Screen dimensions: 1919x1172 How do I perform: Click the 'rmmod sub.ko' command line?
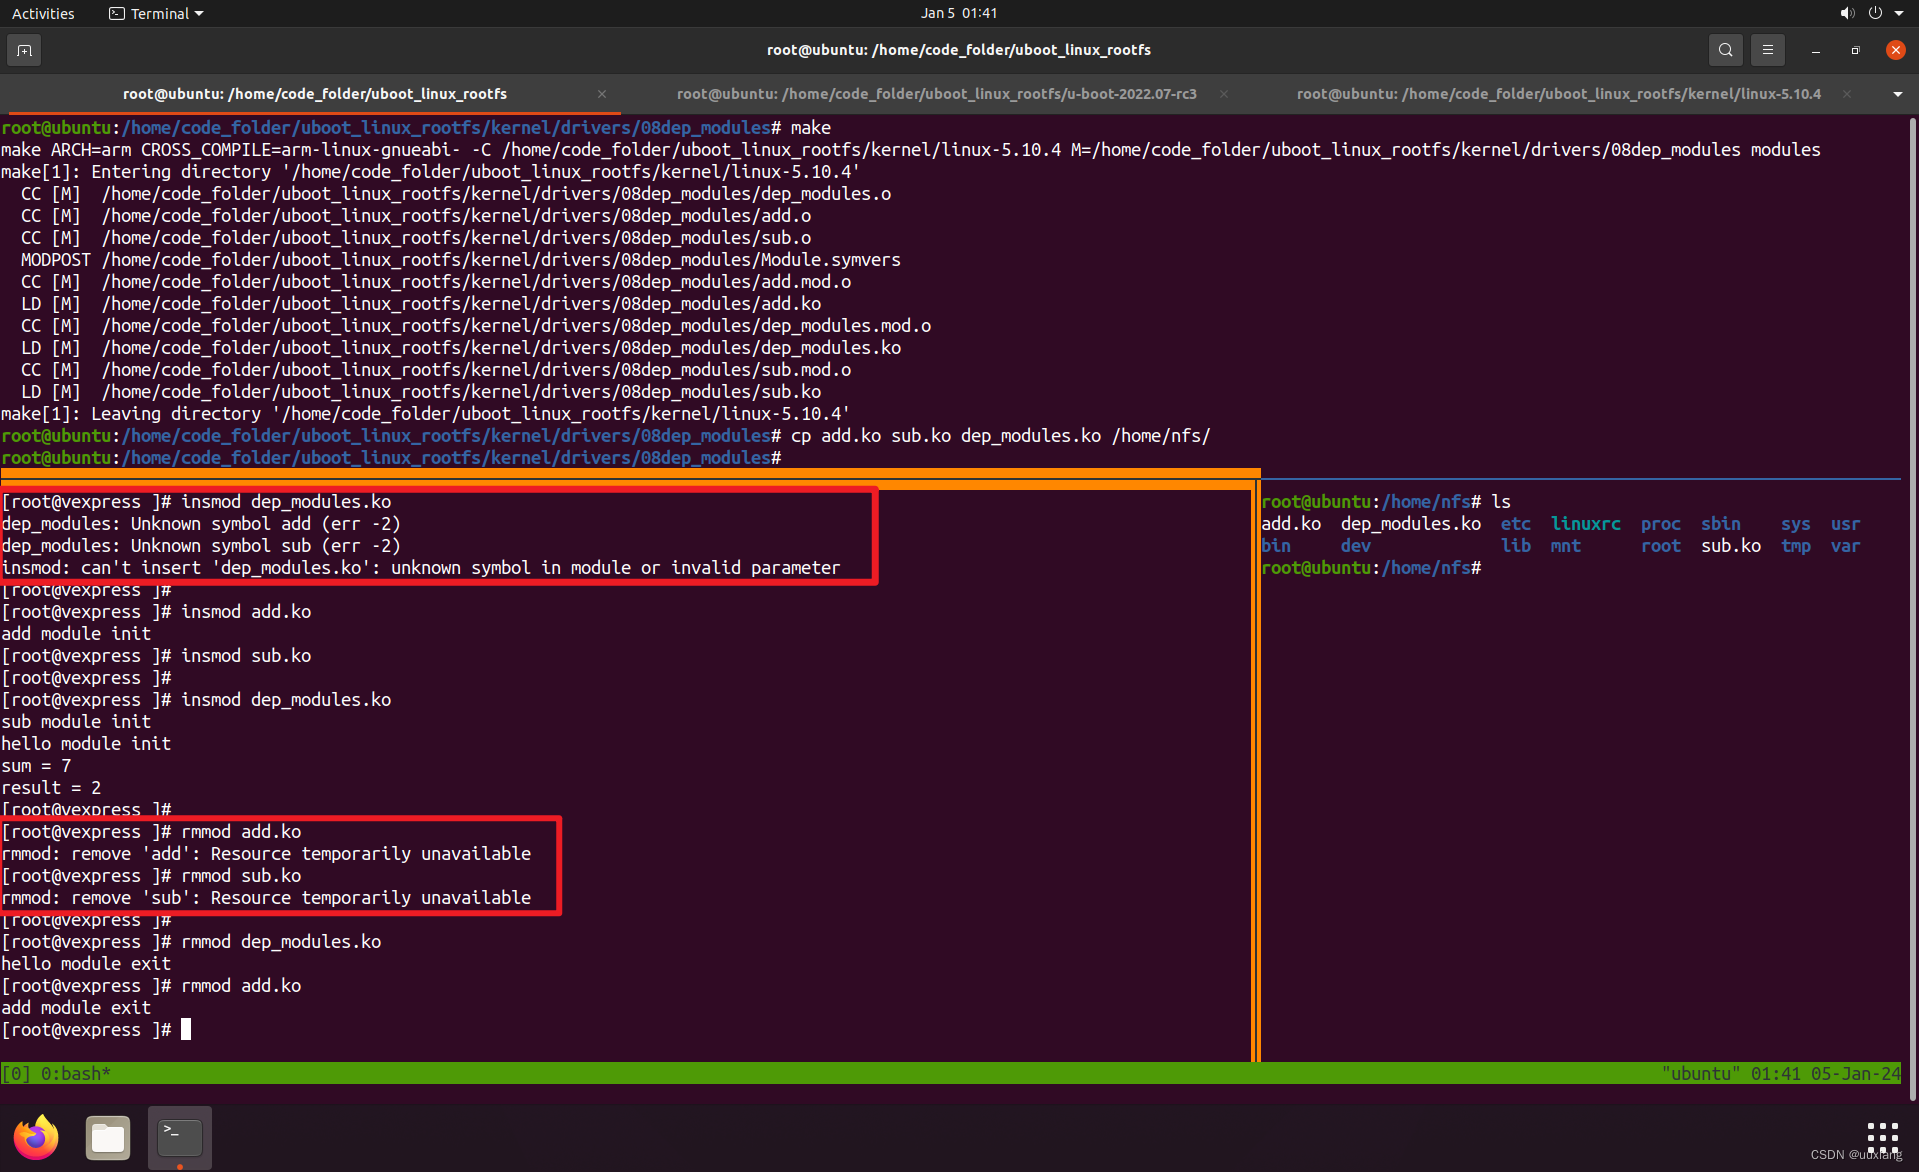[151, 876]
